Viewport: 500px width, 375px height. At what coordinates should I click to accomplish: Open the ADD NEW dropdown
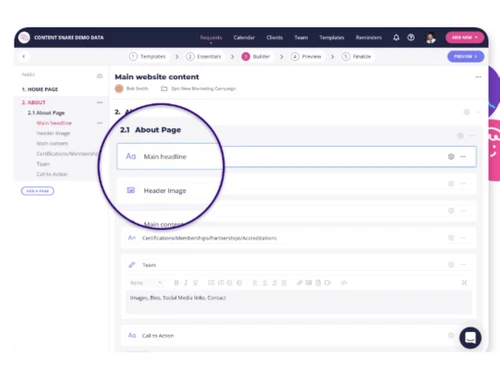pyautogui.click(x=465, y=38)
